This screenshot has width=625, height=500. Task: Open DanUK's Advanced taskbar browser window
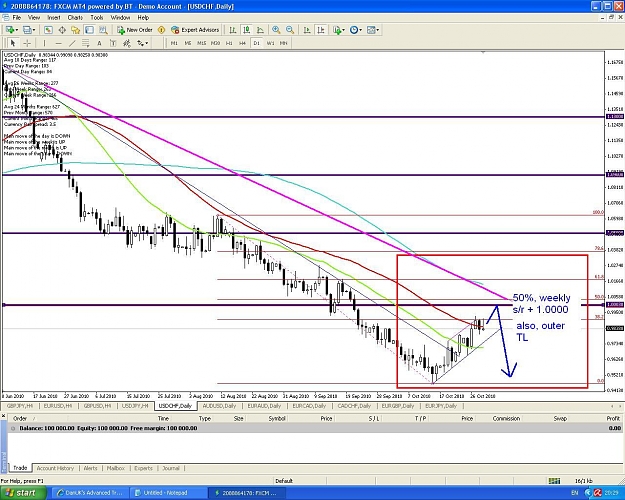(90, 493)
